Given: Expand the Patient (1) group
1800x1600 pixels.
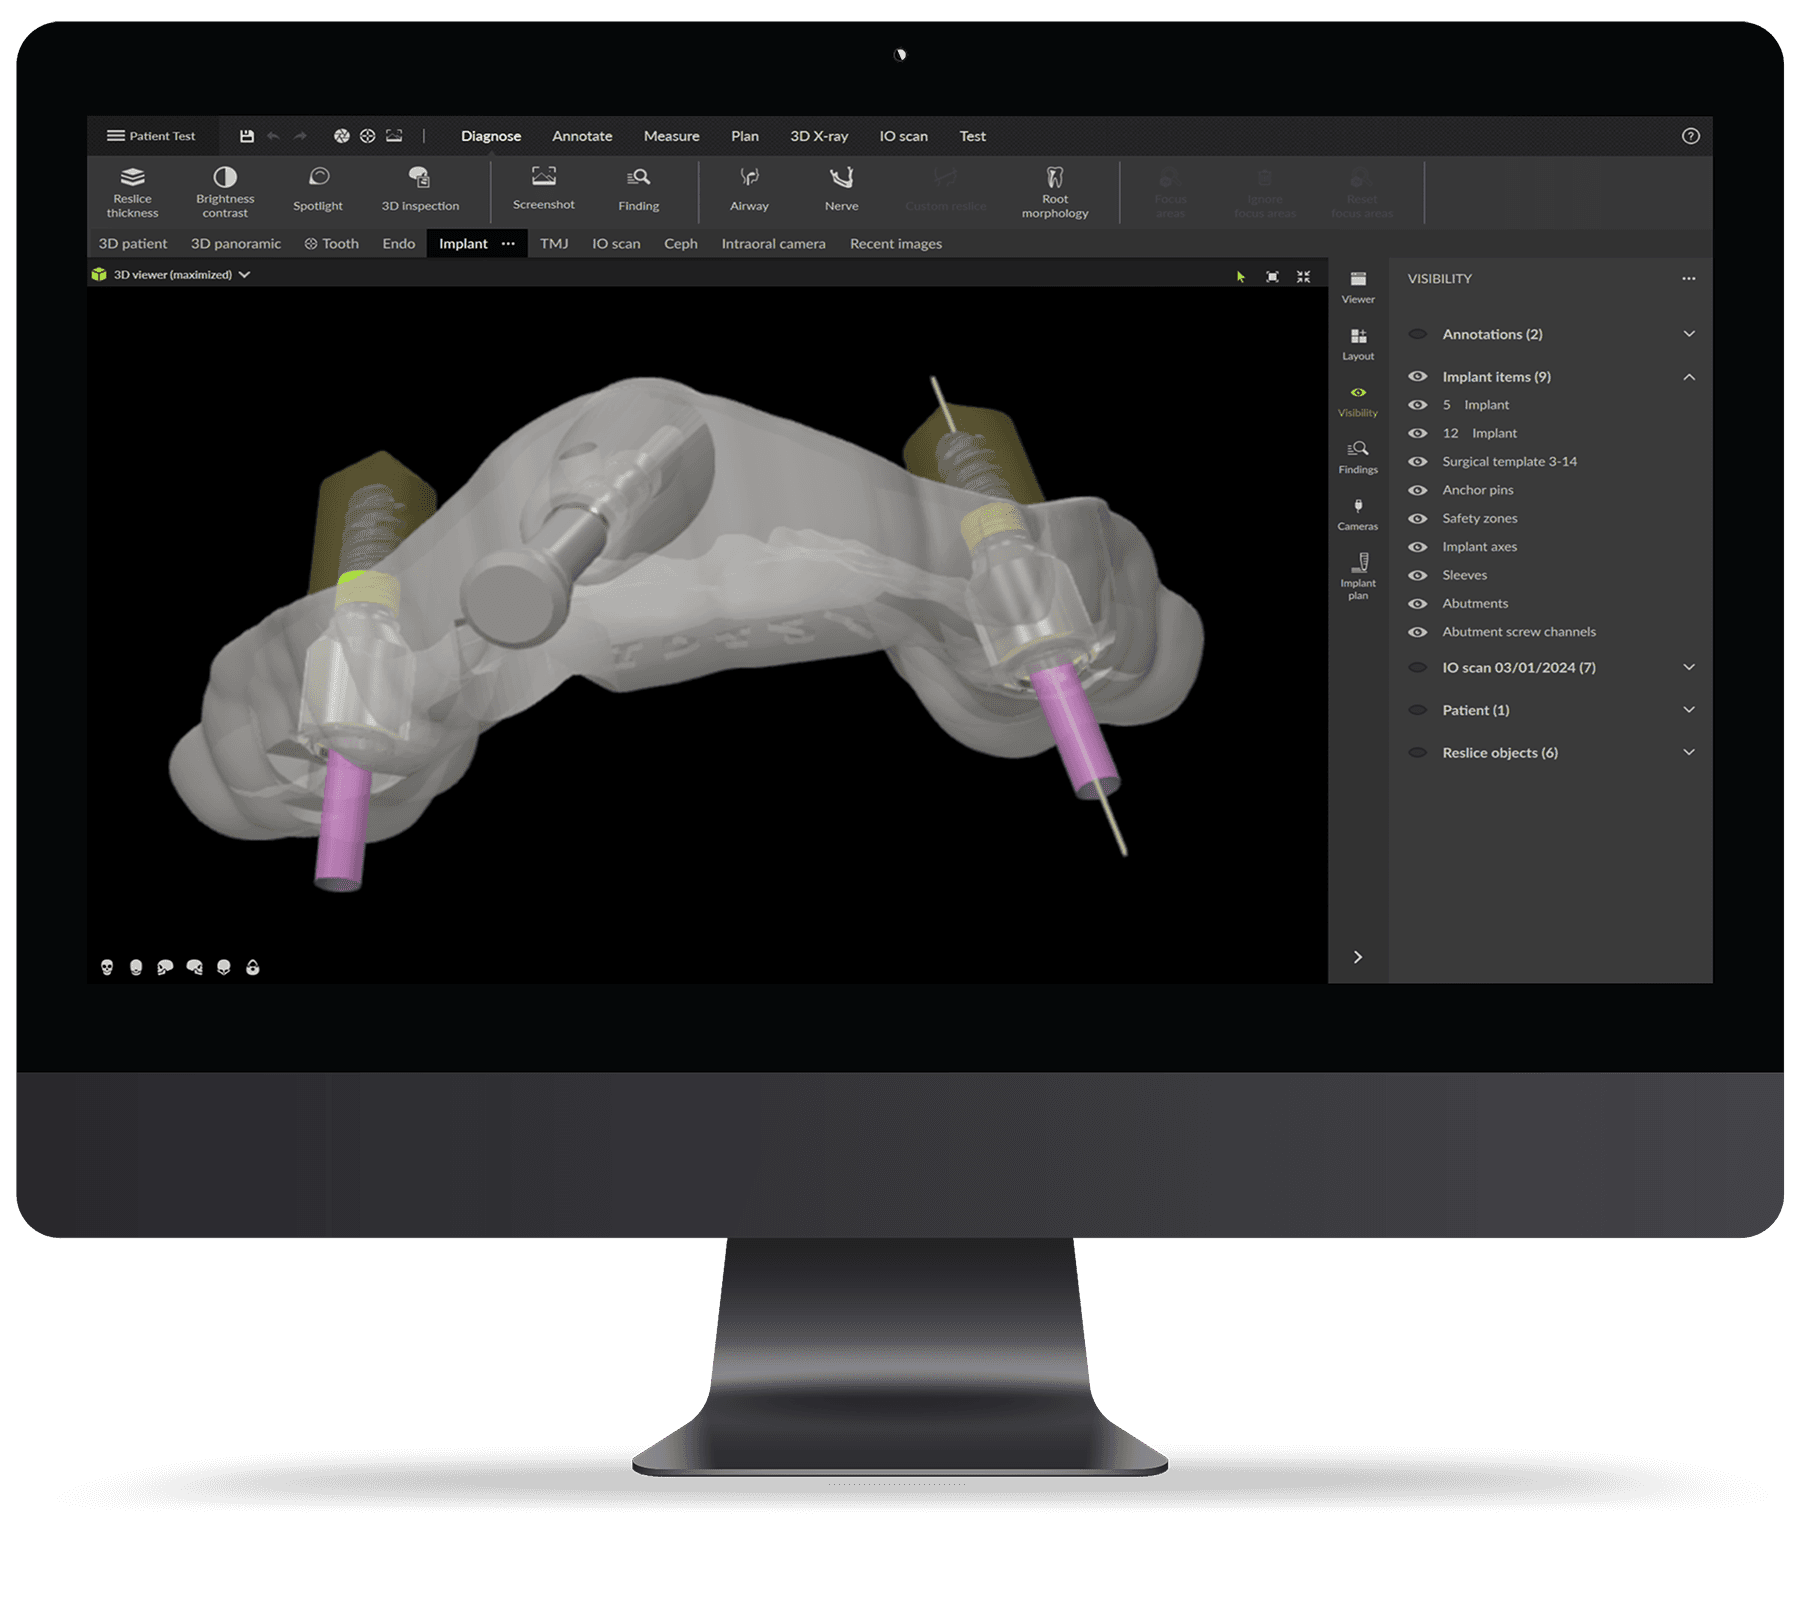Looking at the screenshot, I should click(1689, 710).
